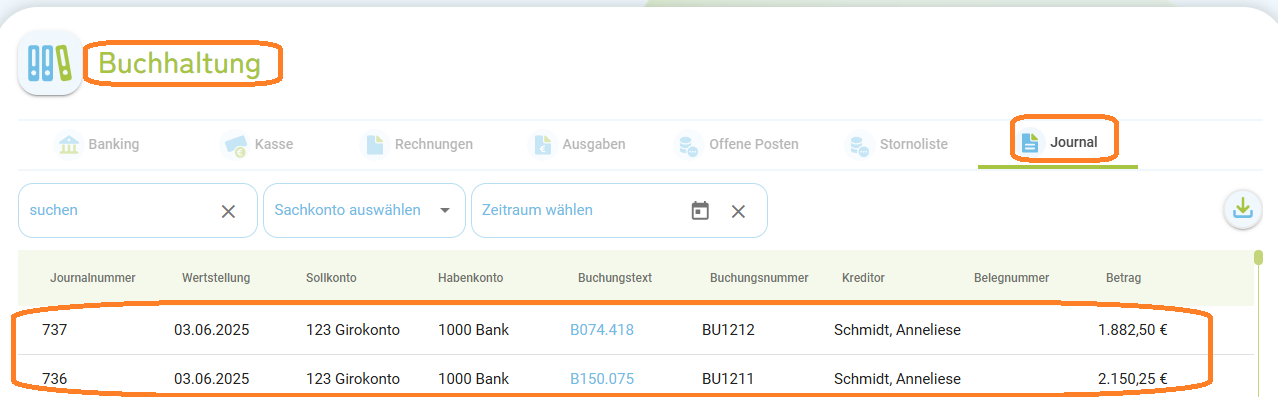Sort by Betrag column header
This screenshot has width=1278, height=397.
click(x=1123, y=278)
